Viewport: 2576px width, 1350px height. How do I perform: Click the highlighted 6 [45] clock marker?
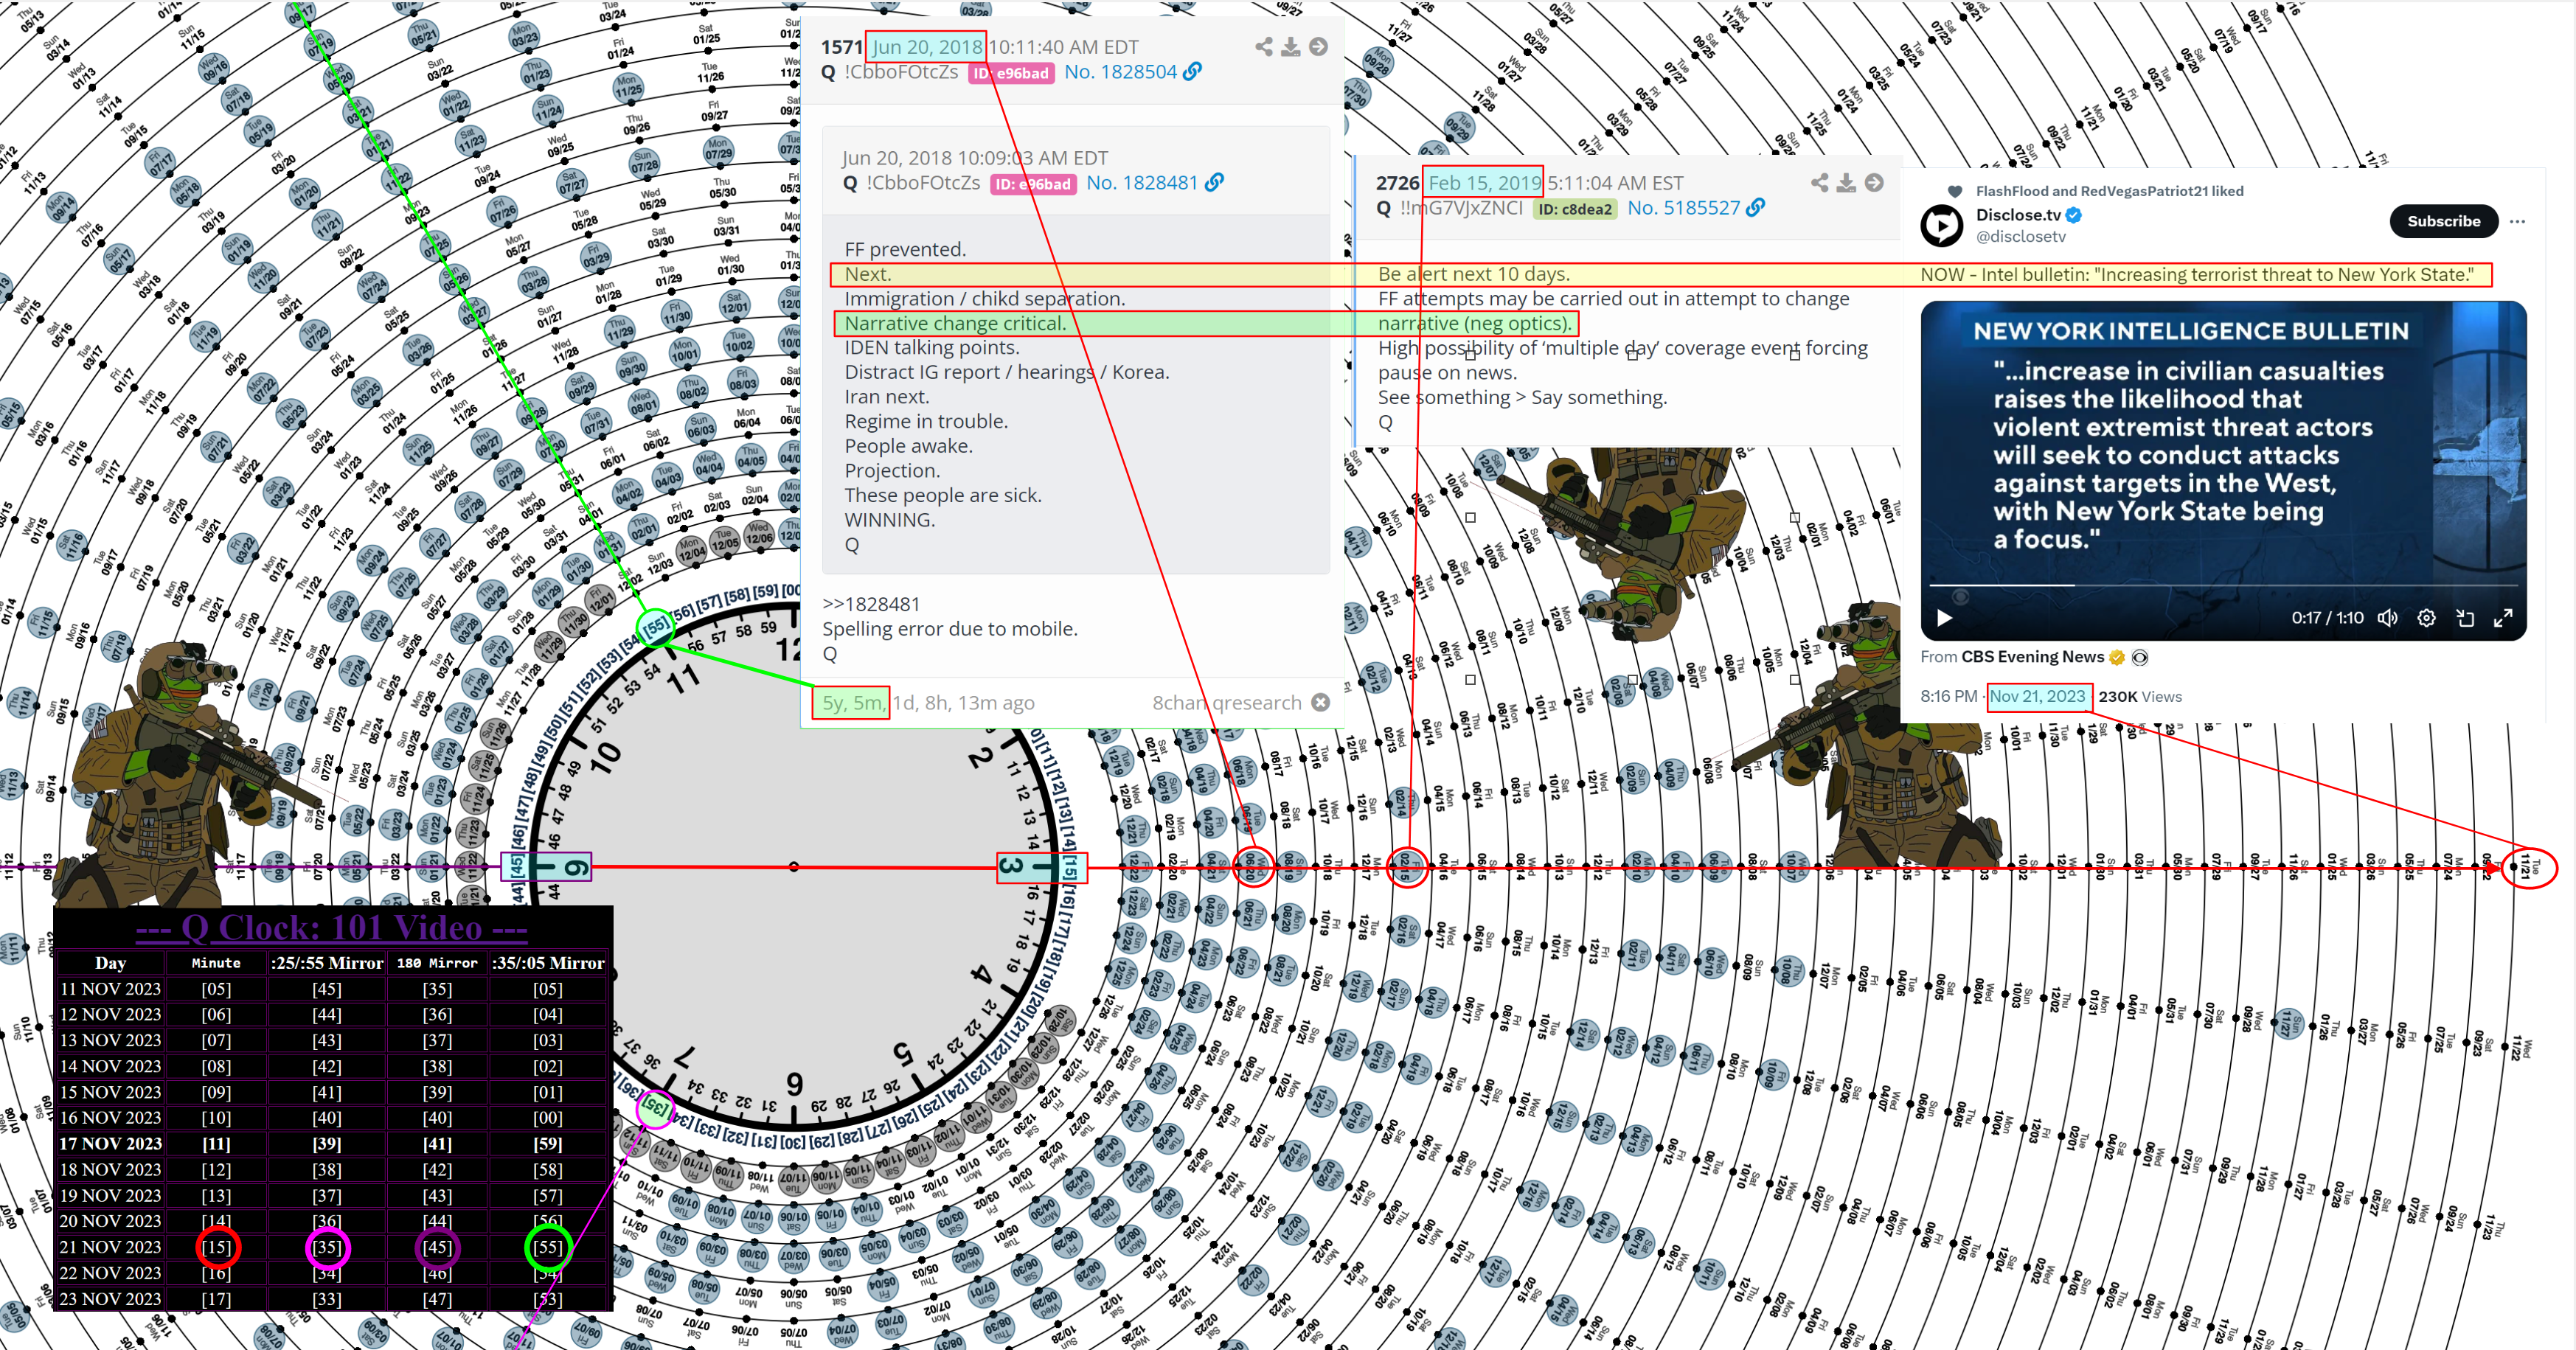point(546,866)
